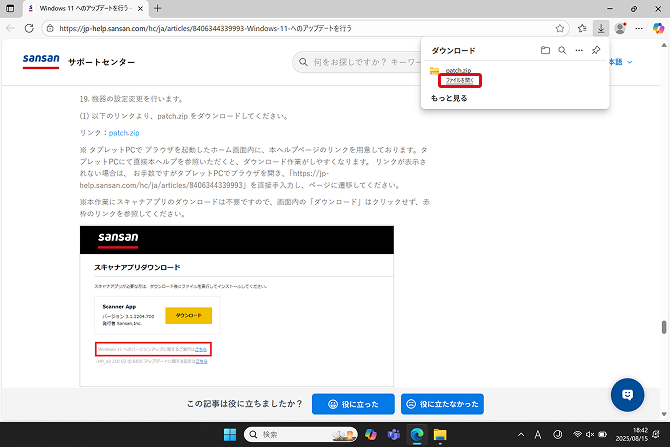Image resolution: width=670 pixels, height=447 pixels.
Task: Click the patch.zip download entry
Action: 458,70
